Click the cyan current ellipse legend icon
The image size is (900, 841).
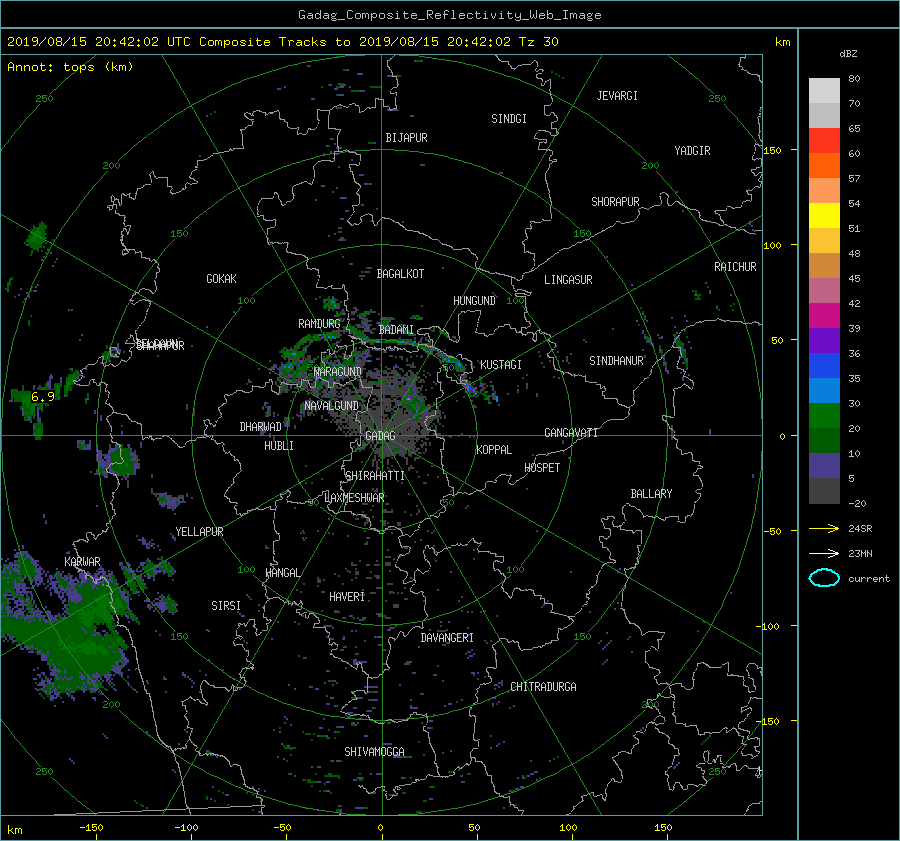824,578
